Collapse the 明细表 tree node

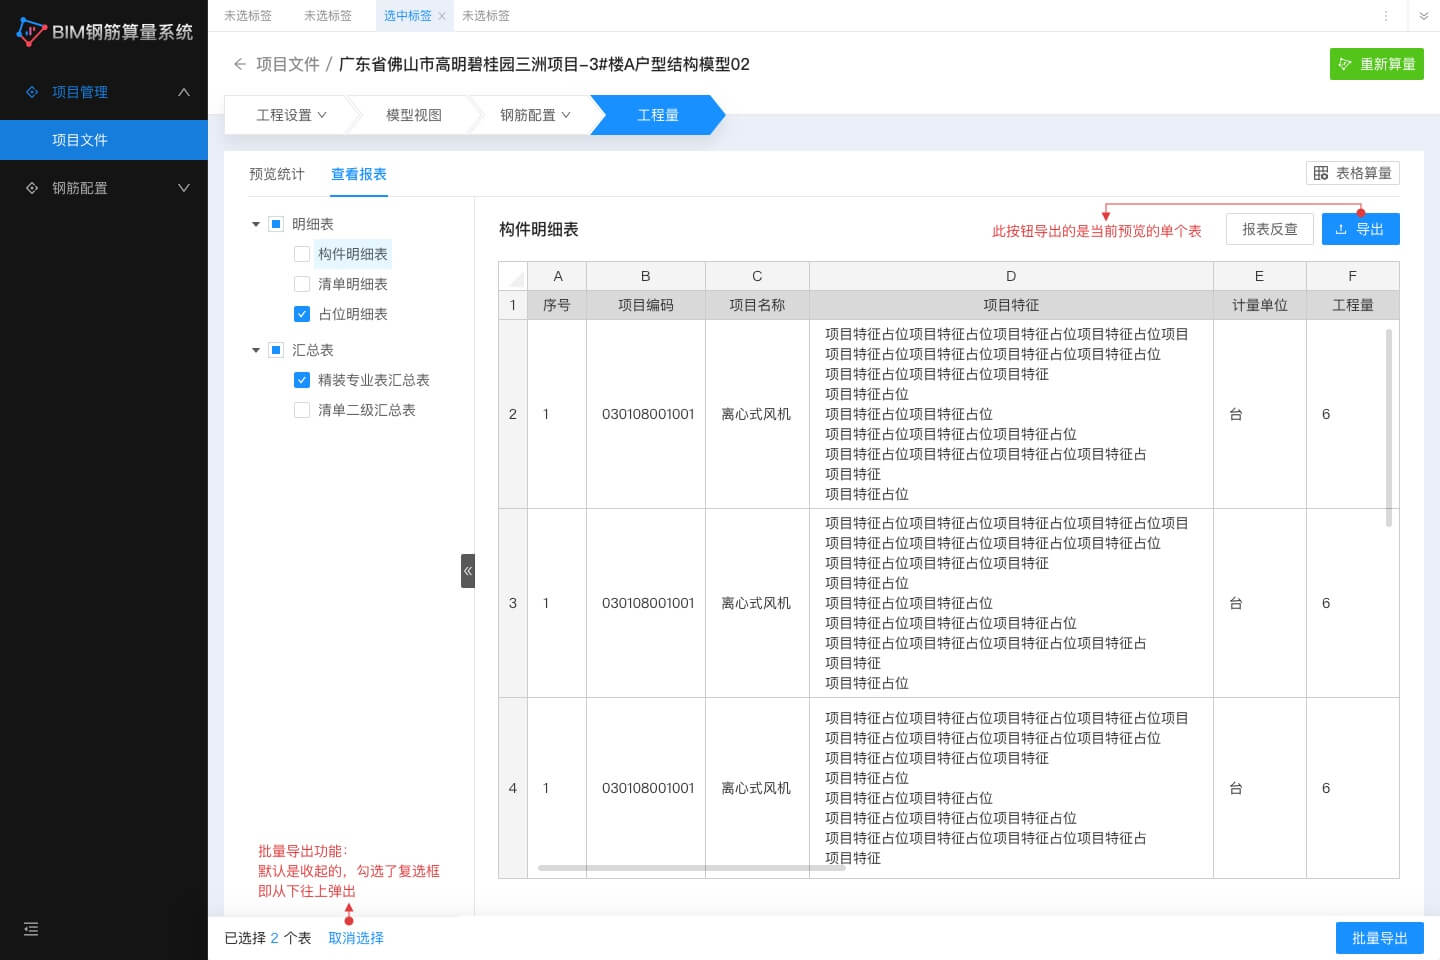click(256, 224)
